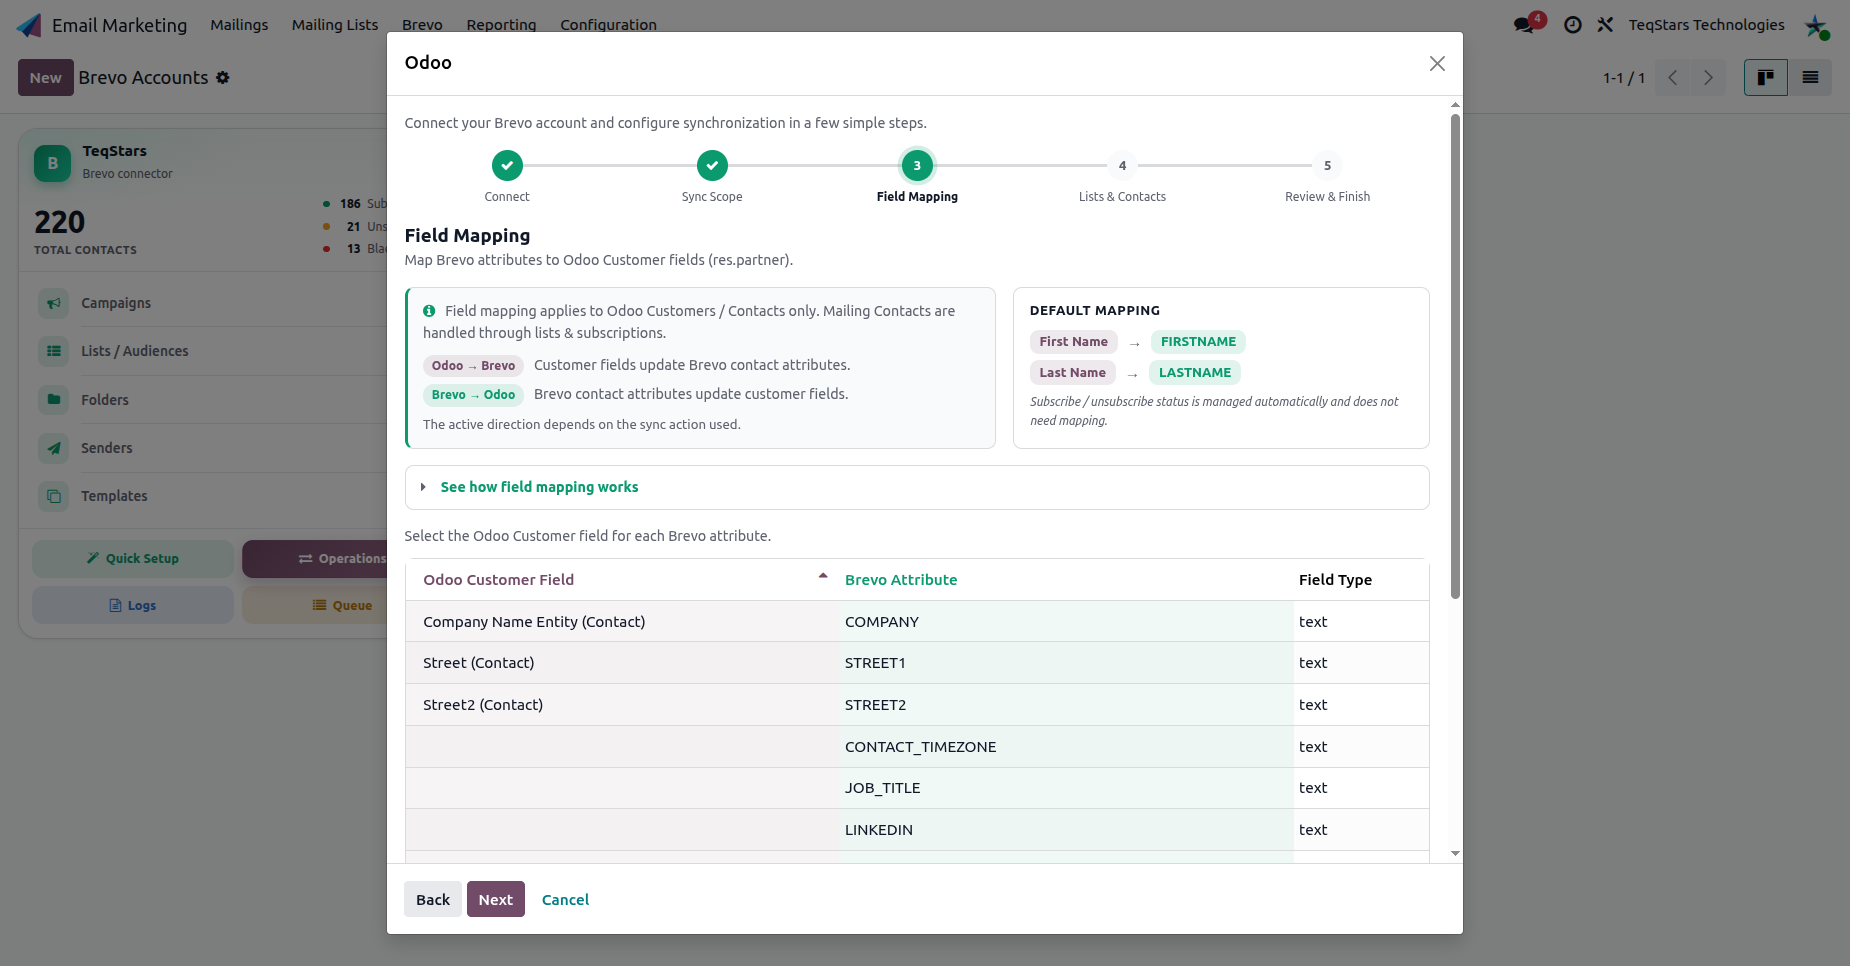Open the debug tools icon in top bar

tap(1605, 25)
